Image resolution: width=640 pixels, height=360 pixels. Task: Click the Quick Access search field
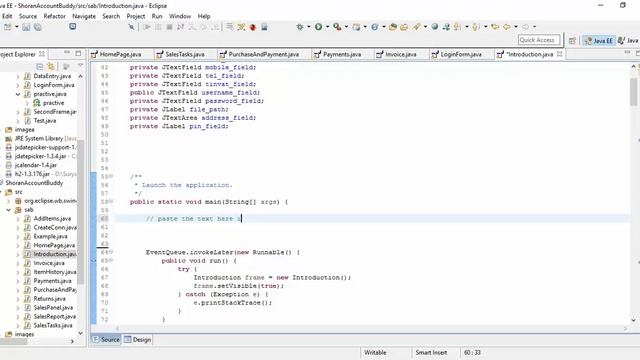tap(539, 40)
